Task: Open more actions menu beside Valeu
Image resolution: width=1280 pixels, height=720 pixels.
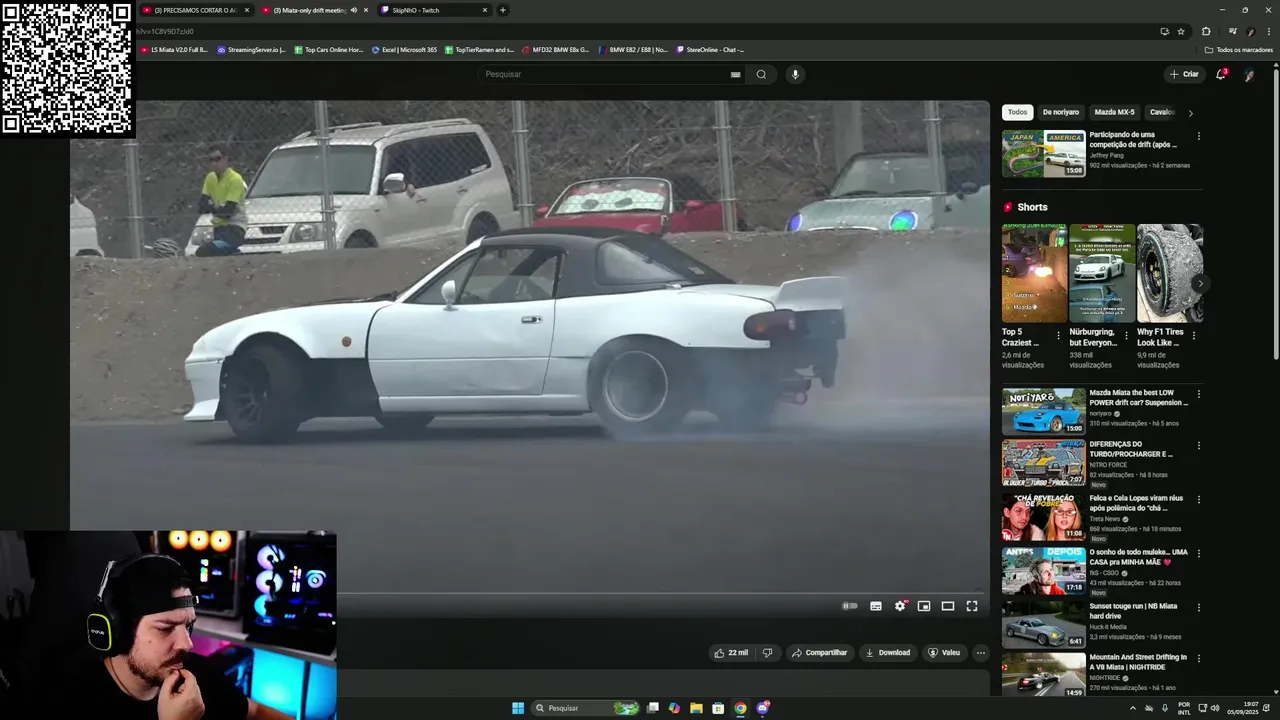Action: [x=981, y=653]
